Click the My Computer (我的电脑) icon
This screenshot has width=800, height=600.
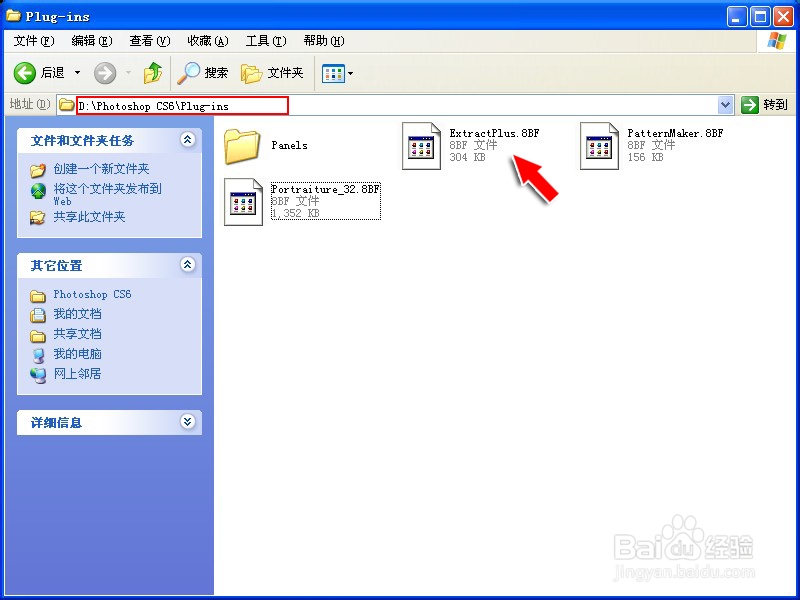coord(38,356)
